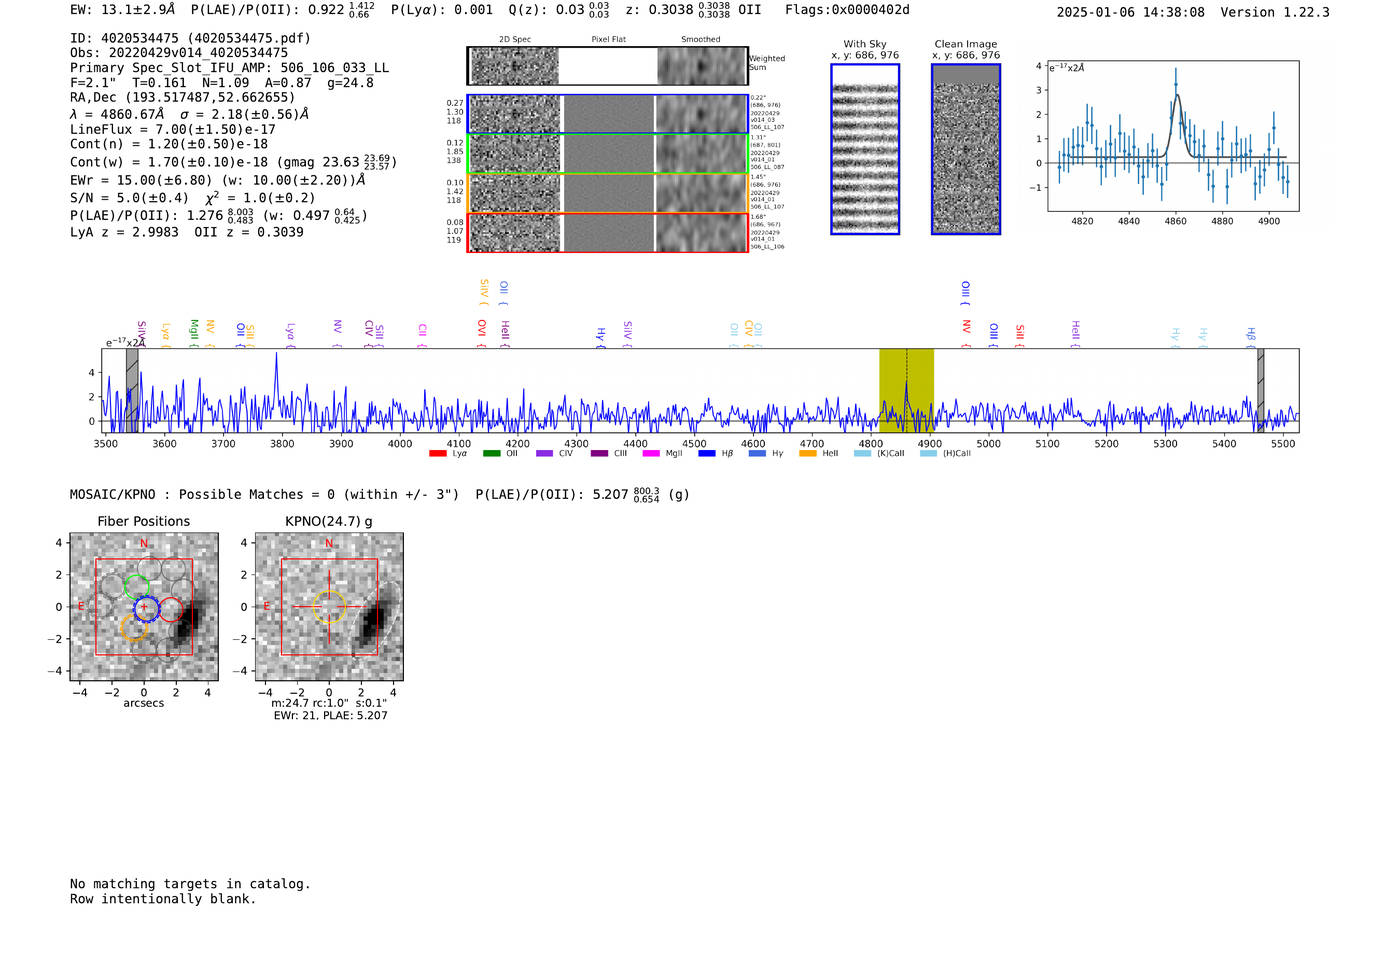This screenshot has height=953, width=1400.
Task: Click the red Lyα legend swatch
Action: coord(437,454)
